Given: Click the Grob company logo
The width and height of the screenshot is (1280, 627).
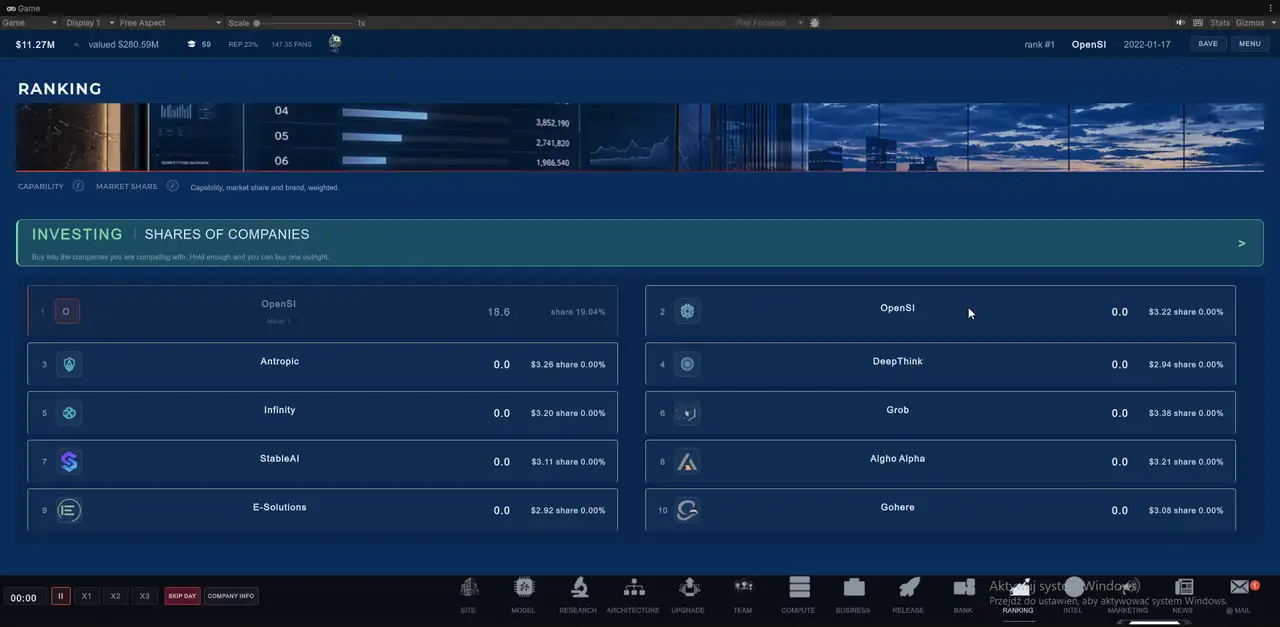Looking at the screenshot, I should click(687, 413).
